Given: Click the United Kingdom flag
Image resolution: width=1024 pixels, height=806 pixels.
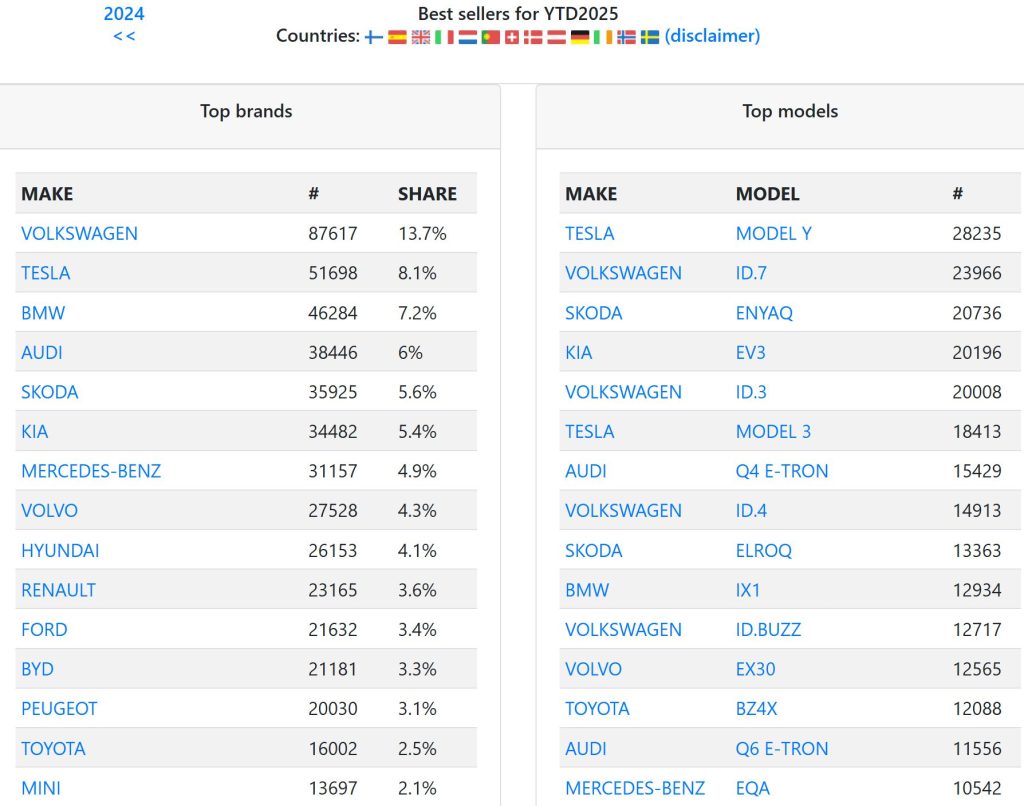Looking at the screenshot, I should pos(421,37).
